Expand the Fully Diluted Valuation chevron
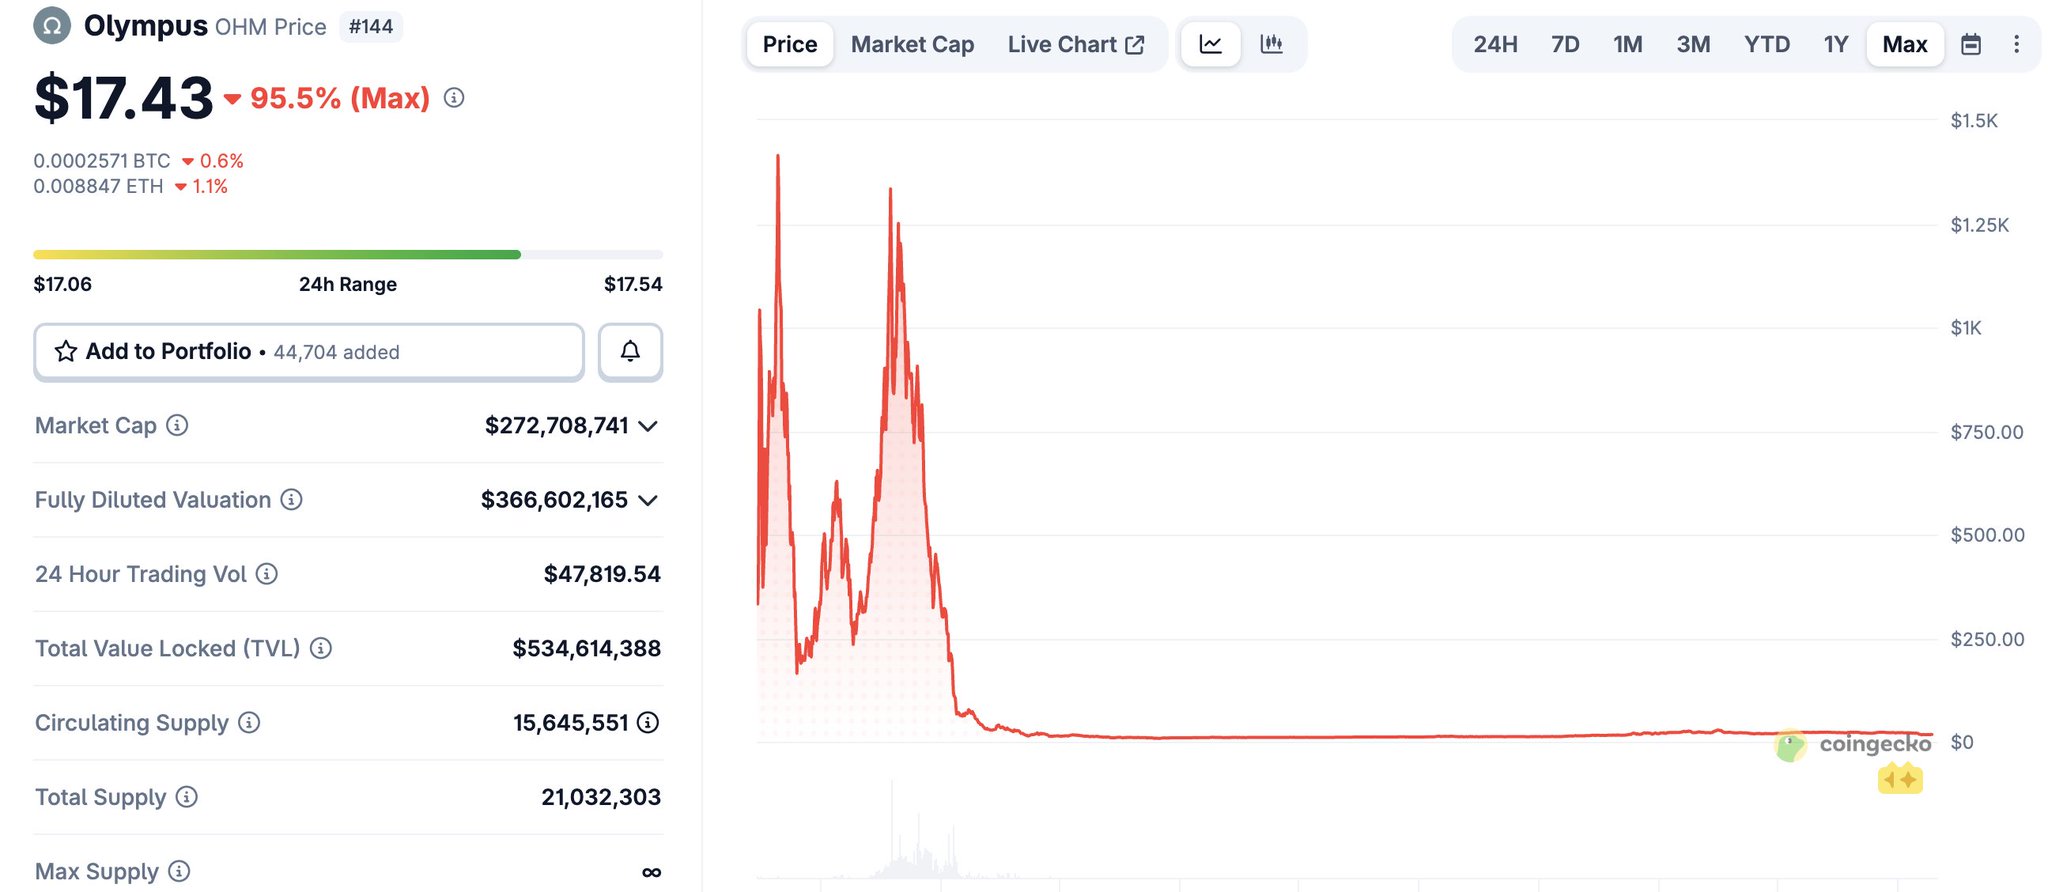The image size is (2048, 892). (x=648, y=500)
